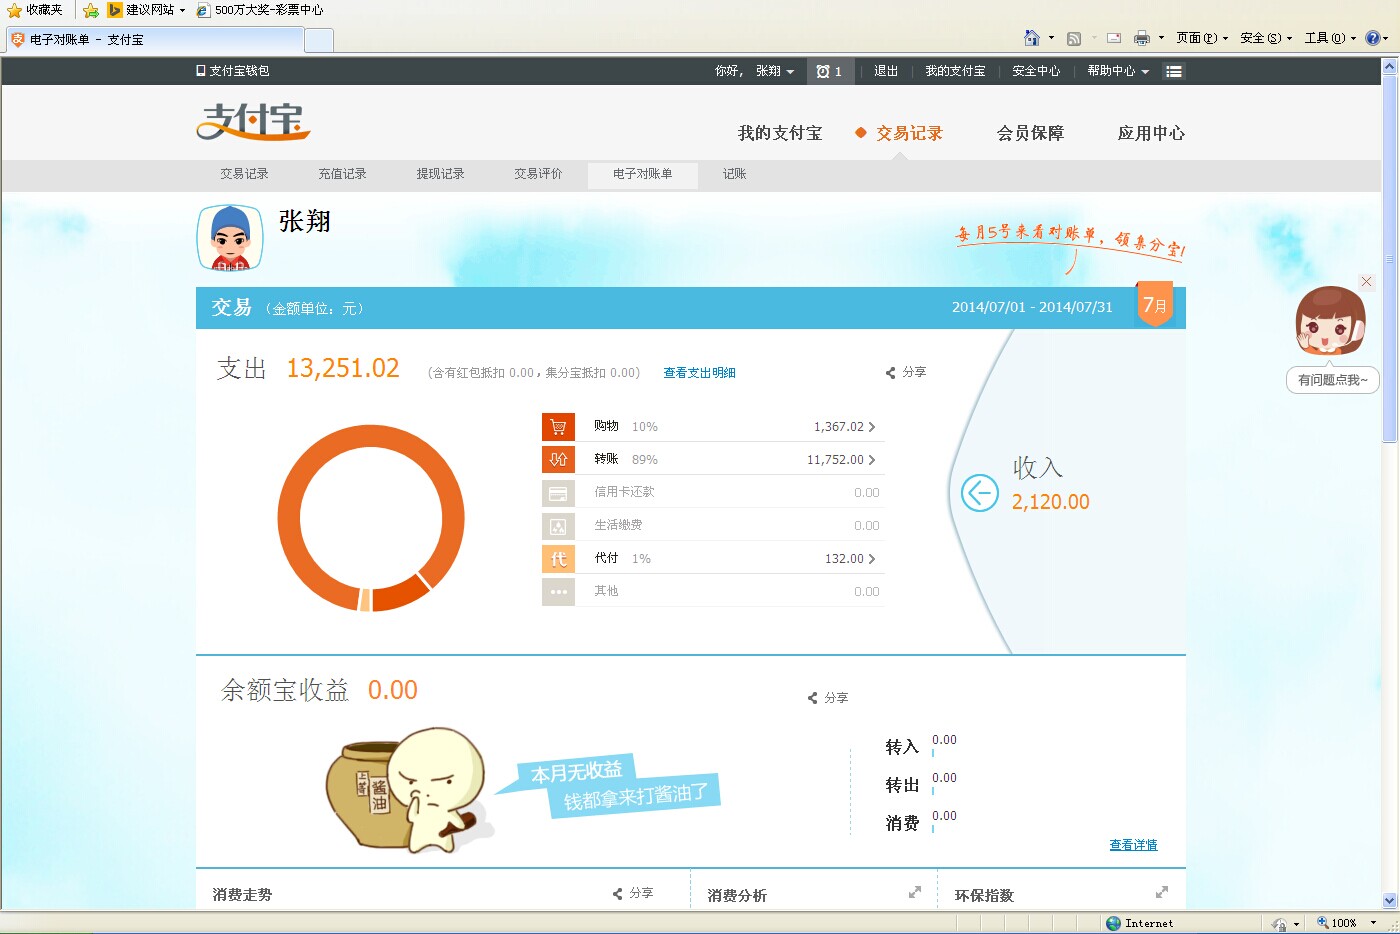
Task: Click the 购物 shopping cart icon
Action: (558, 427)
